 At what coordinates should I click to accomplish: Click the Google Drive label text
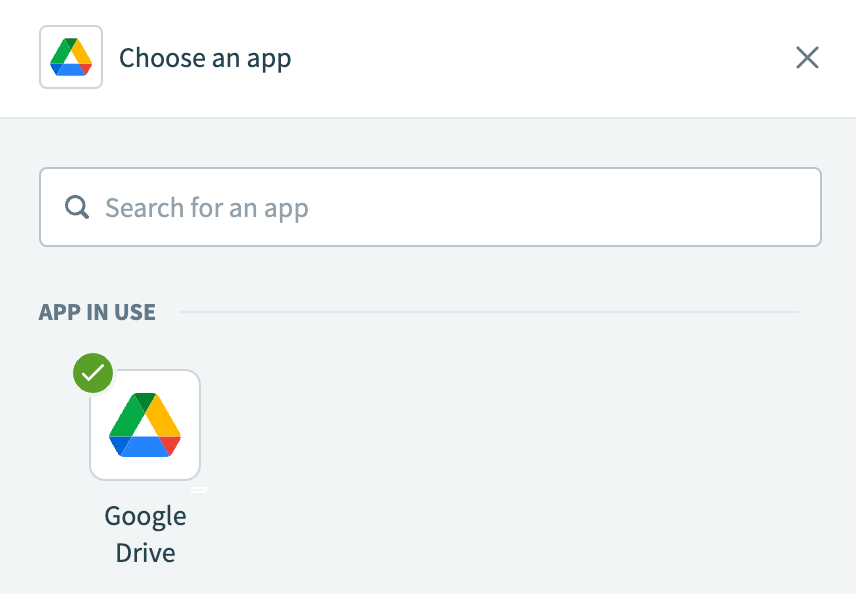tap(144, 533)
